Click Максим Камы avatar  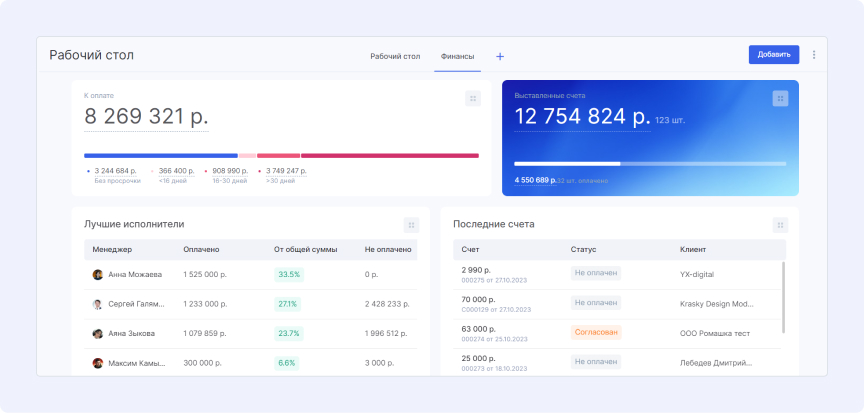pos(98,363)
